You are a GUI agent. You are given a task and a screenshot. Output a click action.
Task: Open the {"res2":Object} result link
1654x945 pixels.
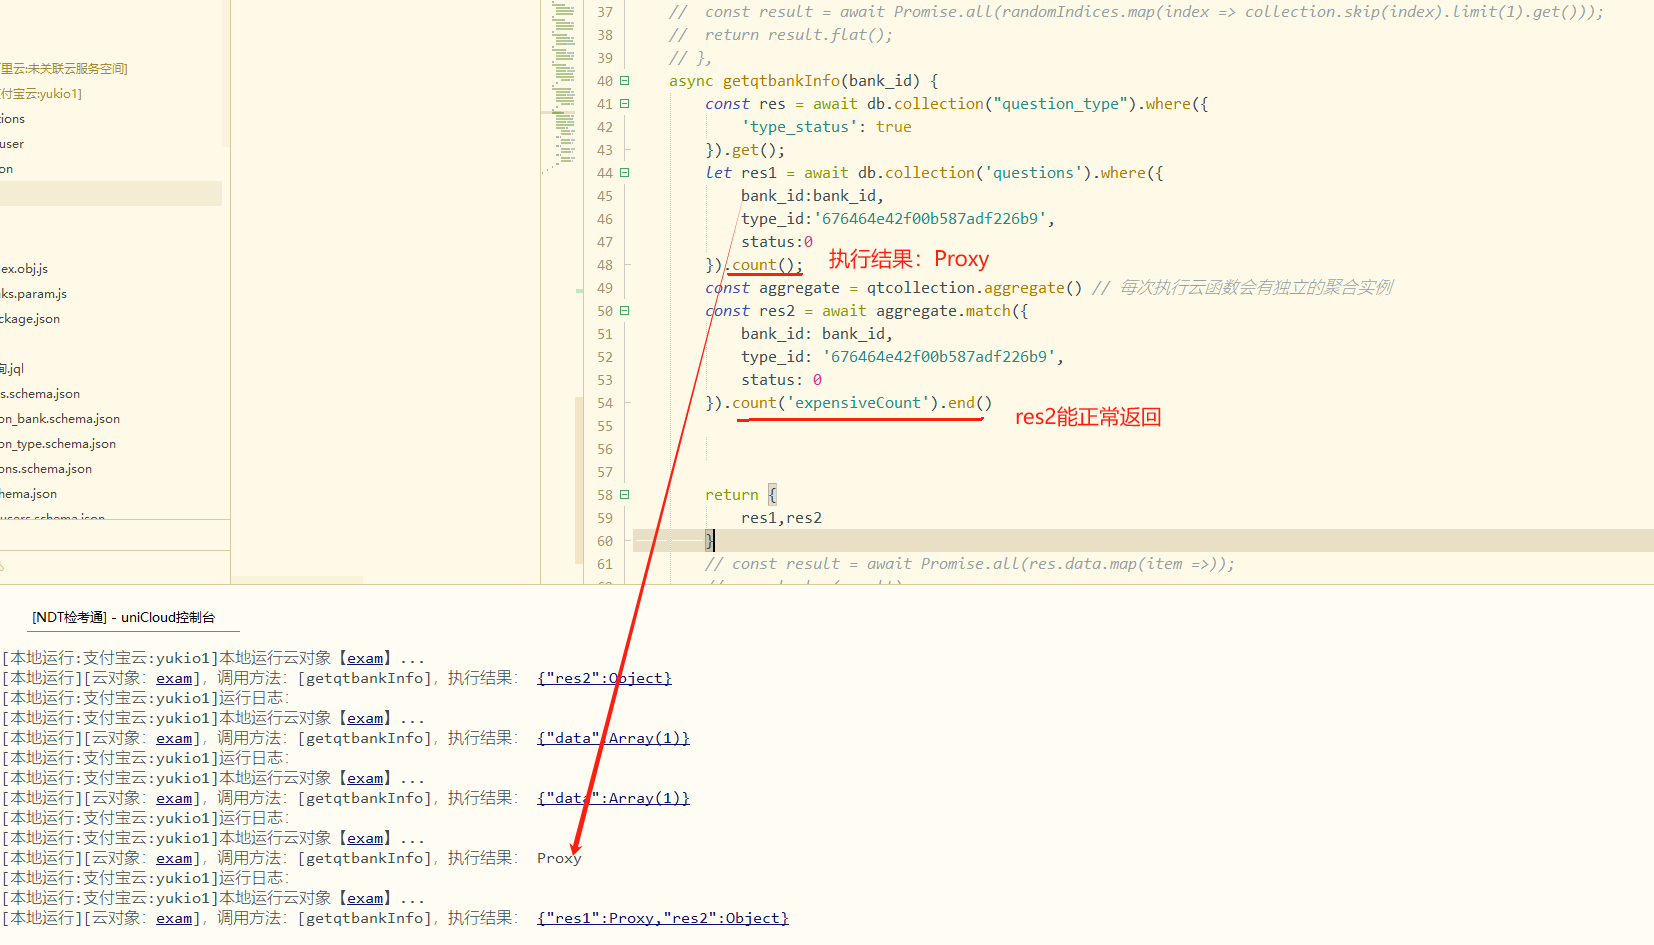coord(604,678)
